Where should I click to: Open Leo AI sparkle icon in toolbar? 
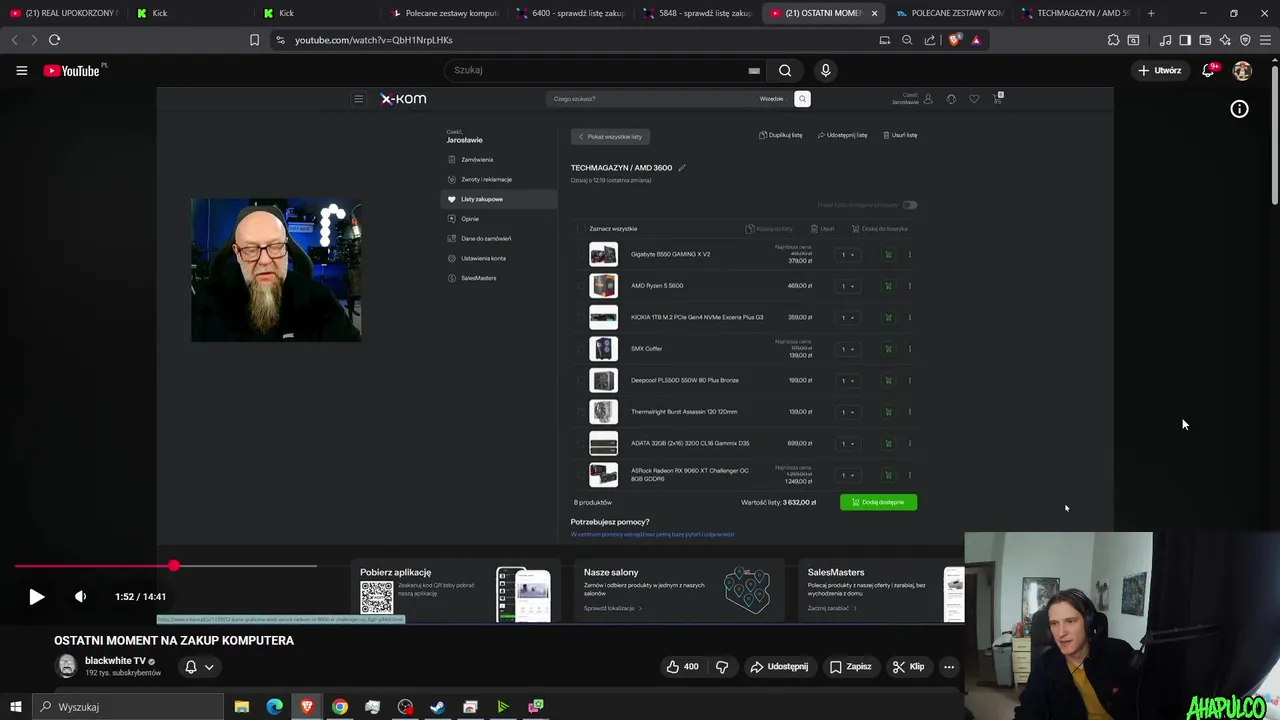[x=1225, y=40]
